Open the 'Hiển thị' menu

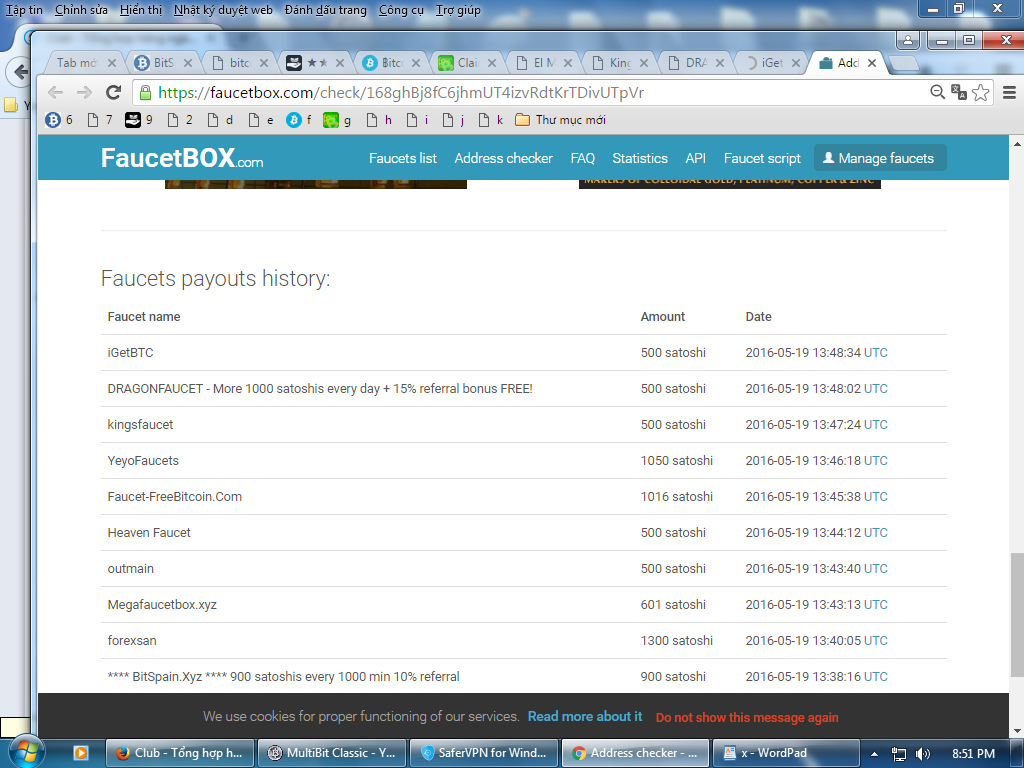pyautogui.click(x=141, y=10)
